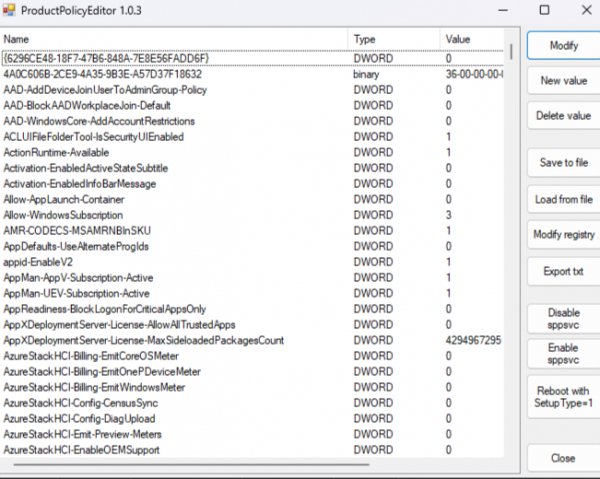Screen dimensions: 600x479
Task: Click the binary value 36-00-00-00 cell
Action: [474, 74]
